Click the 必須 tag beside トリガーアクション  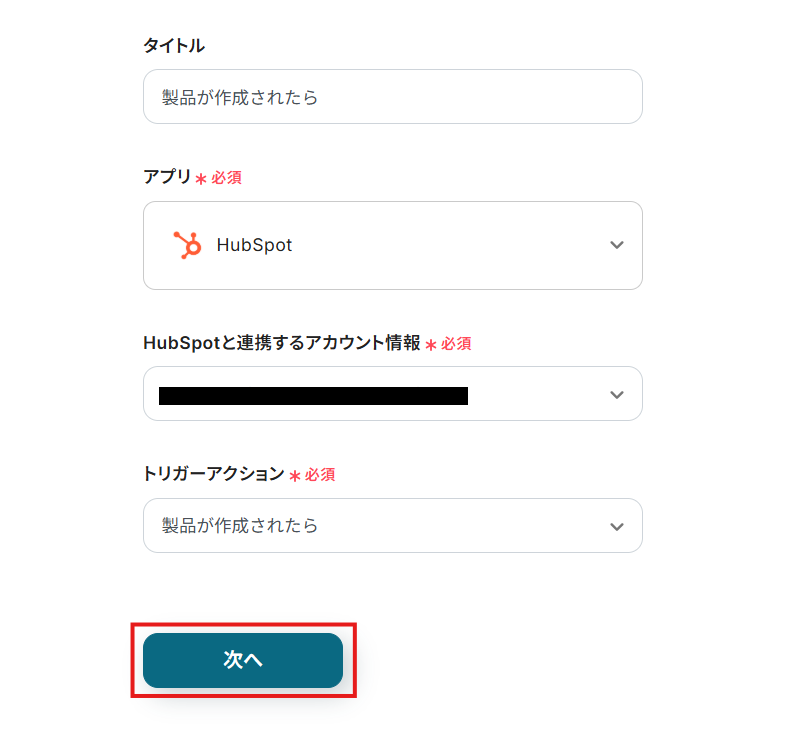[320, 475]
